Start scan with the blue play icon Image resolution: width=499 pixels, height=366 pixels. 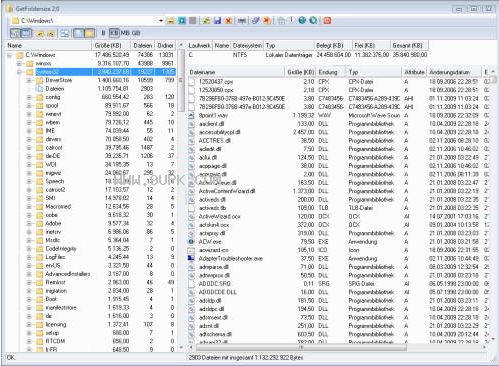point(182,21)
